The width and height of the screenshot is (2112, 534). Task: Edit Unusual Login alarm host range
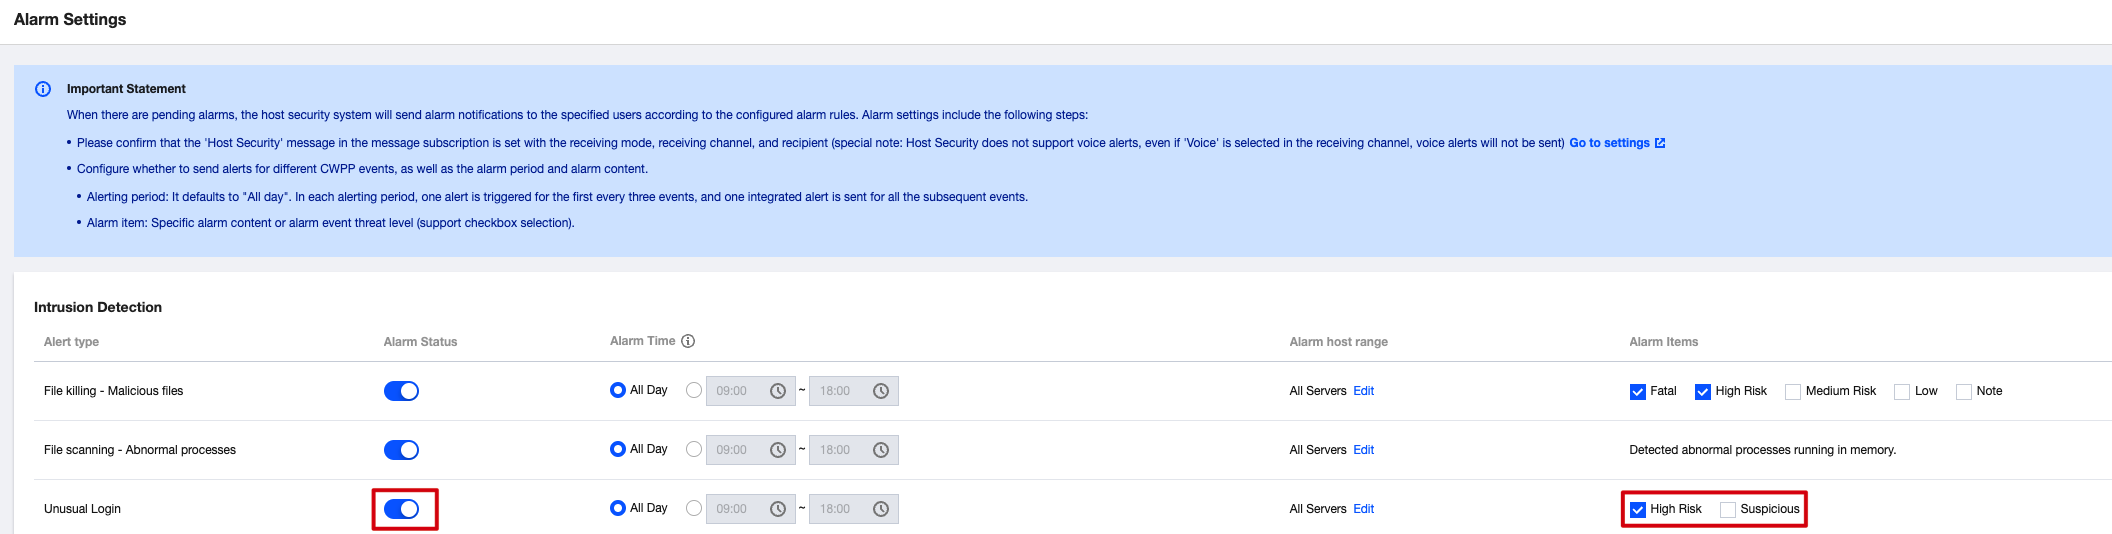click(1364, 509)
